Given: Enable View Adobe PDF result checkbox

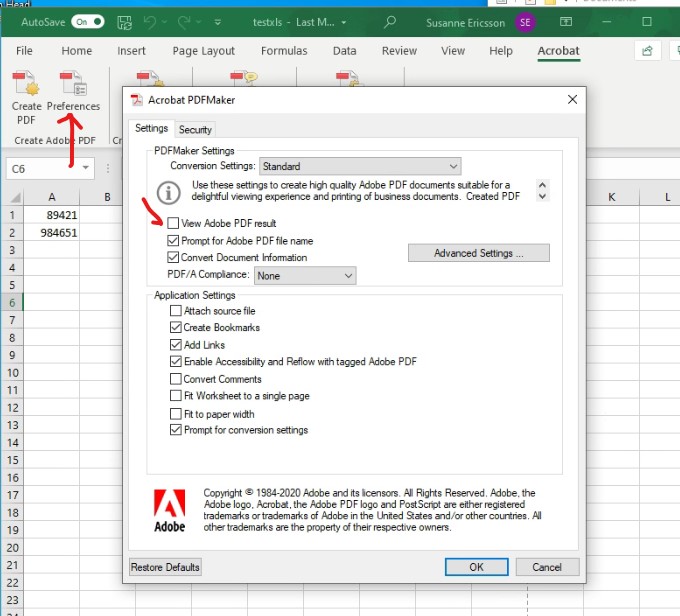Looking at the screenshot, I should (x=175, y=223).
